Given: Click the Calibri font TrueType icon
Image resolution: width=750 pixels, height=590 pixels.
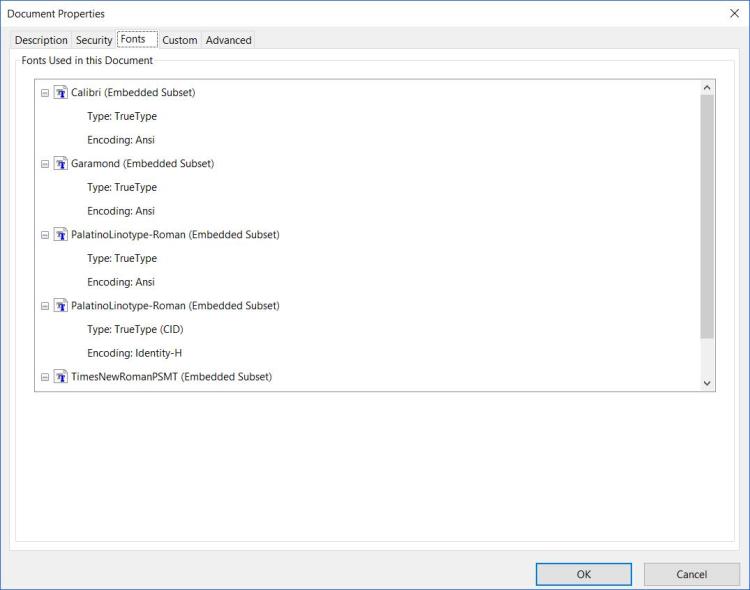Looking at the screenshot, I should tap(60, 93).
